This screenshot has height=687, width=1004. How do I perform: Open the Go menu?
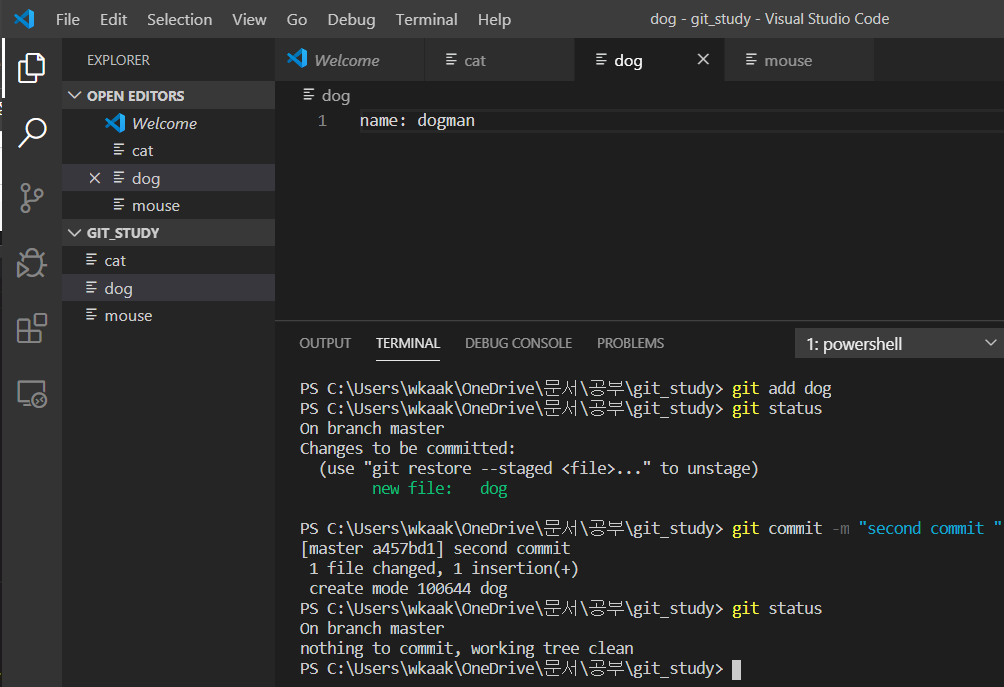coord(296,19)
